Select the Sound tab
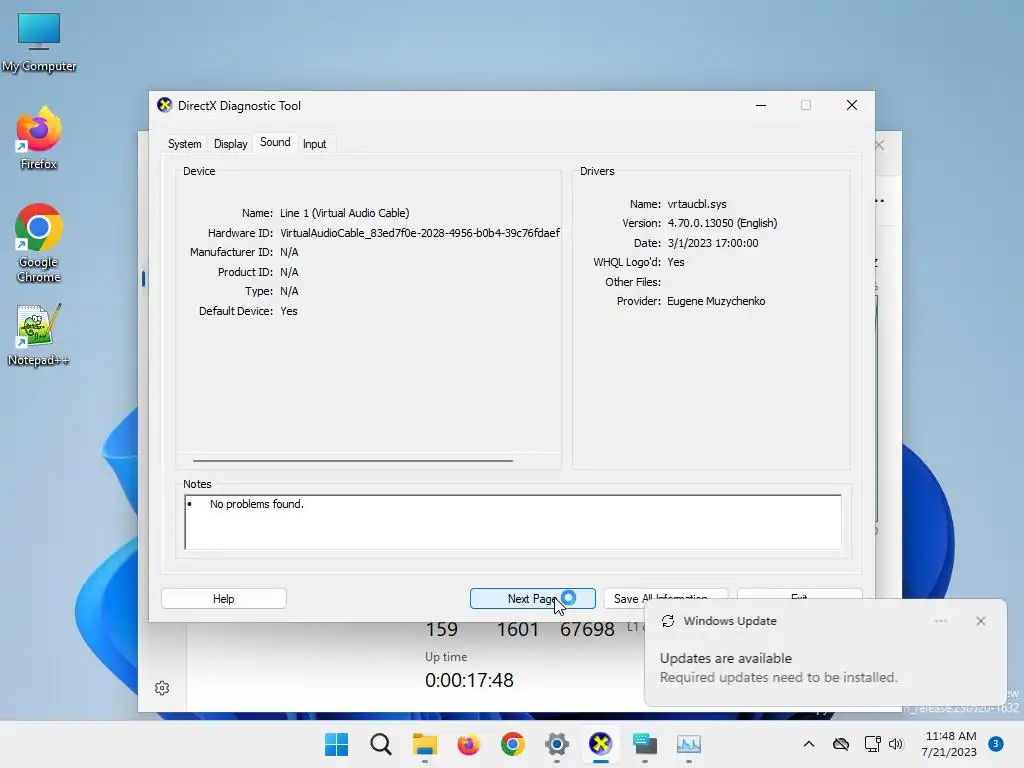The height and width of the screenshot is (768, 1024). [x=275, y=142]
